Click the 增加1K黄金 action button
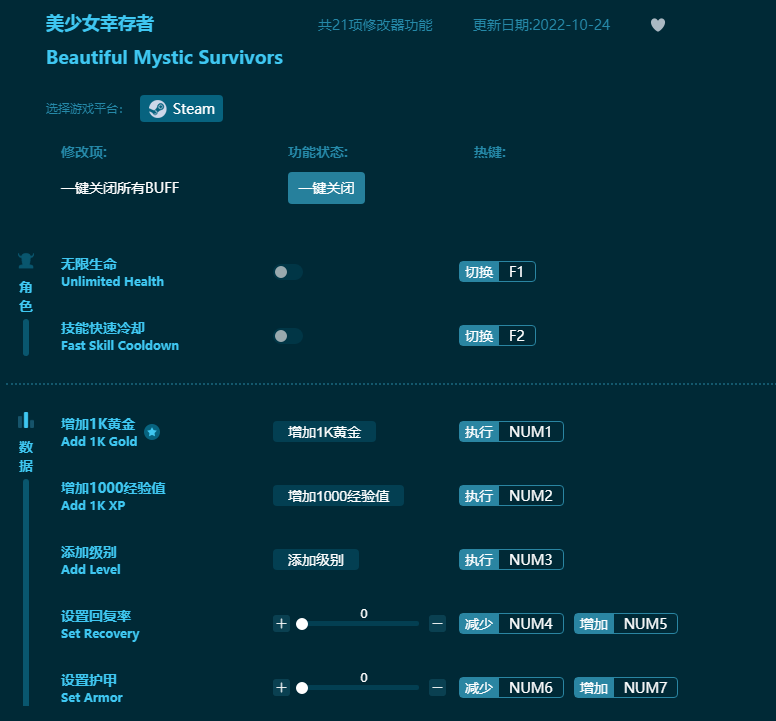Viewport: 776px width, 721px height. (x=324, y=432)
